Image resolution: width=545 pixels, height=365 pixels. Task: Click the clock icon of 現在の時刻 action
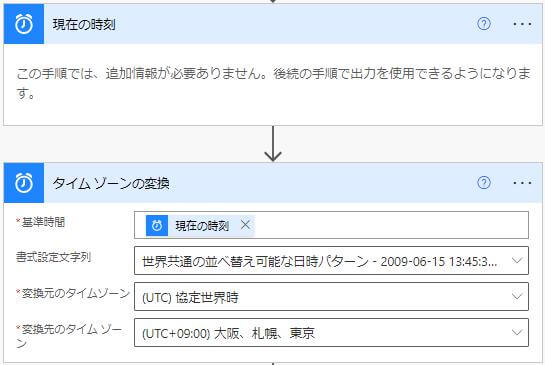24,24
